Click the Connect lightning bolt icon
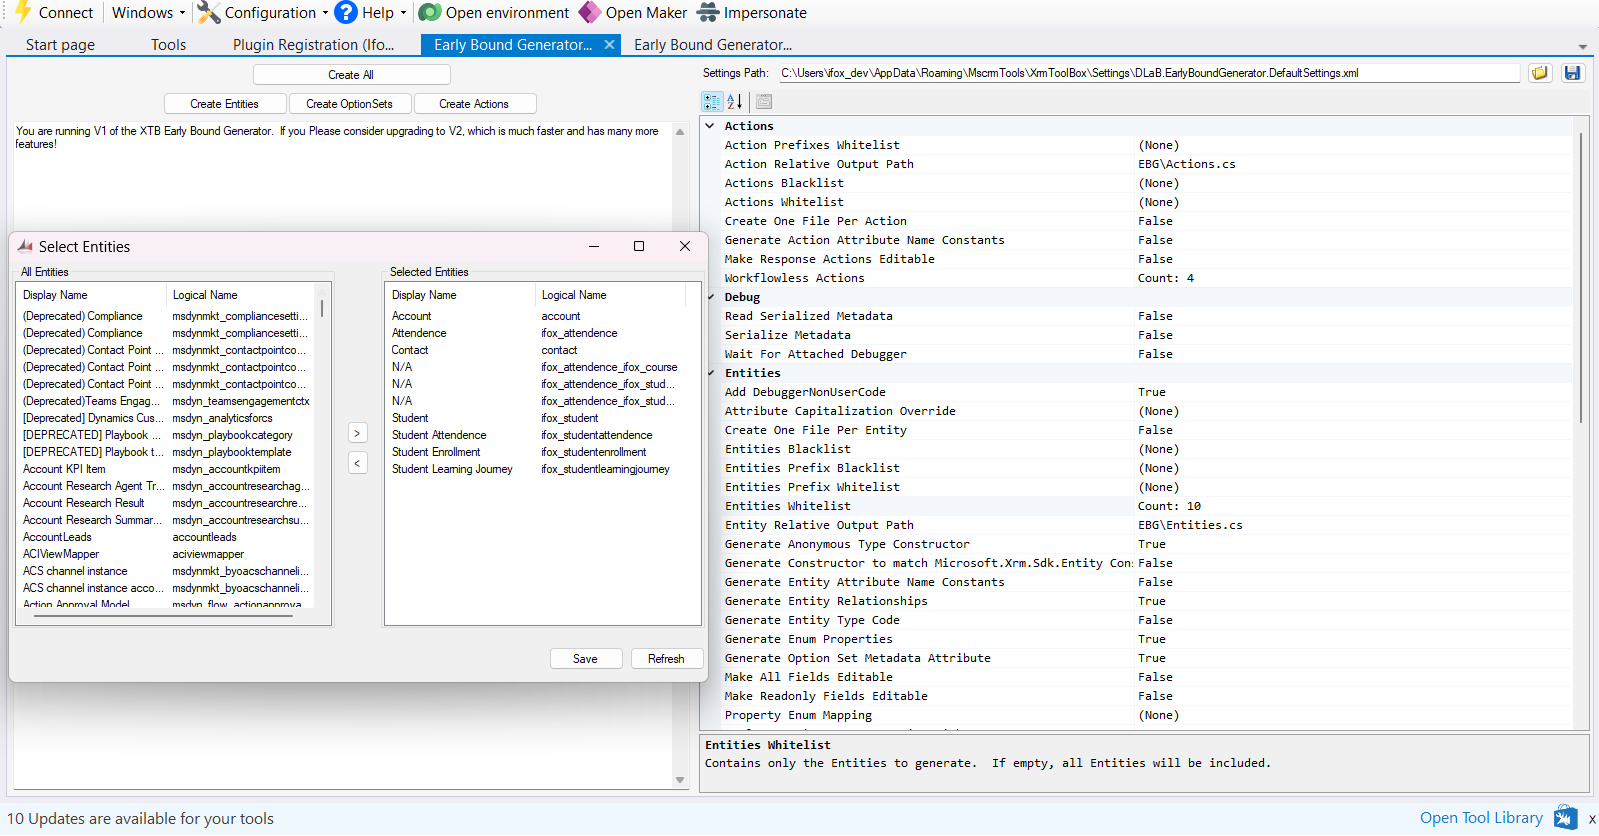The width and height of the screenshot is (1599, 836). tap(23, 12)
